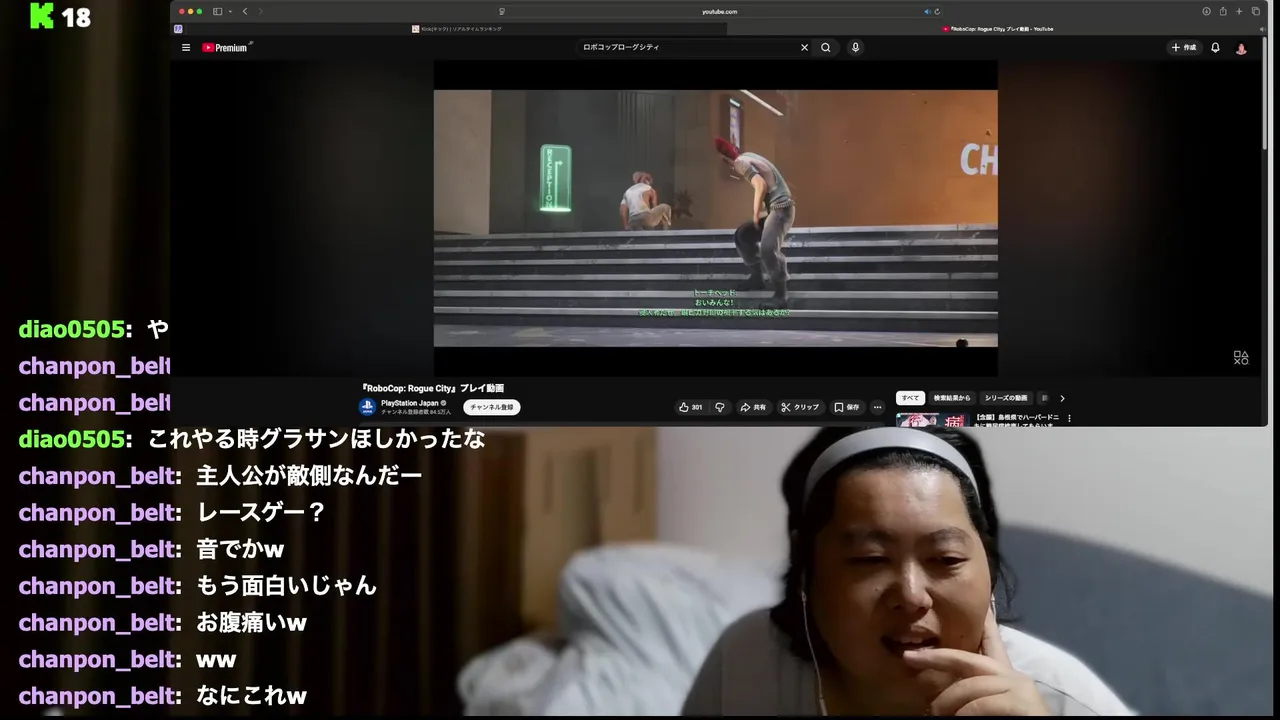The width and height of the screenshot is (1280, 720).
Task: Open the account avatar menu
Action: click(x=1241, y=47)
